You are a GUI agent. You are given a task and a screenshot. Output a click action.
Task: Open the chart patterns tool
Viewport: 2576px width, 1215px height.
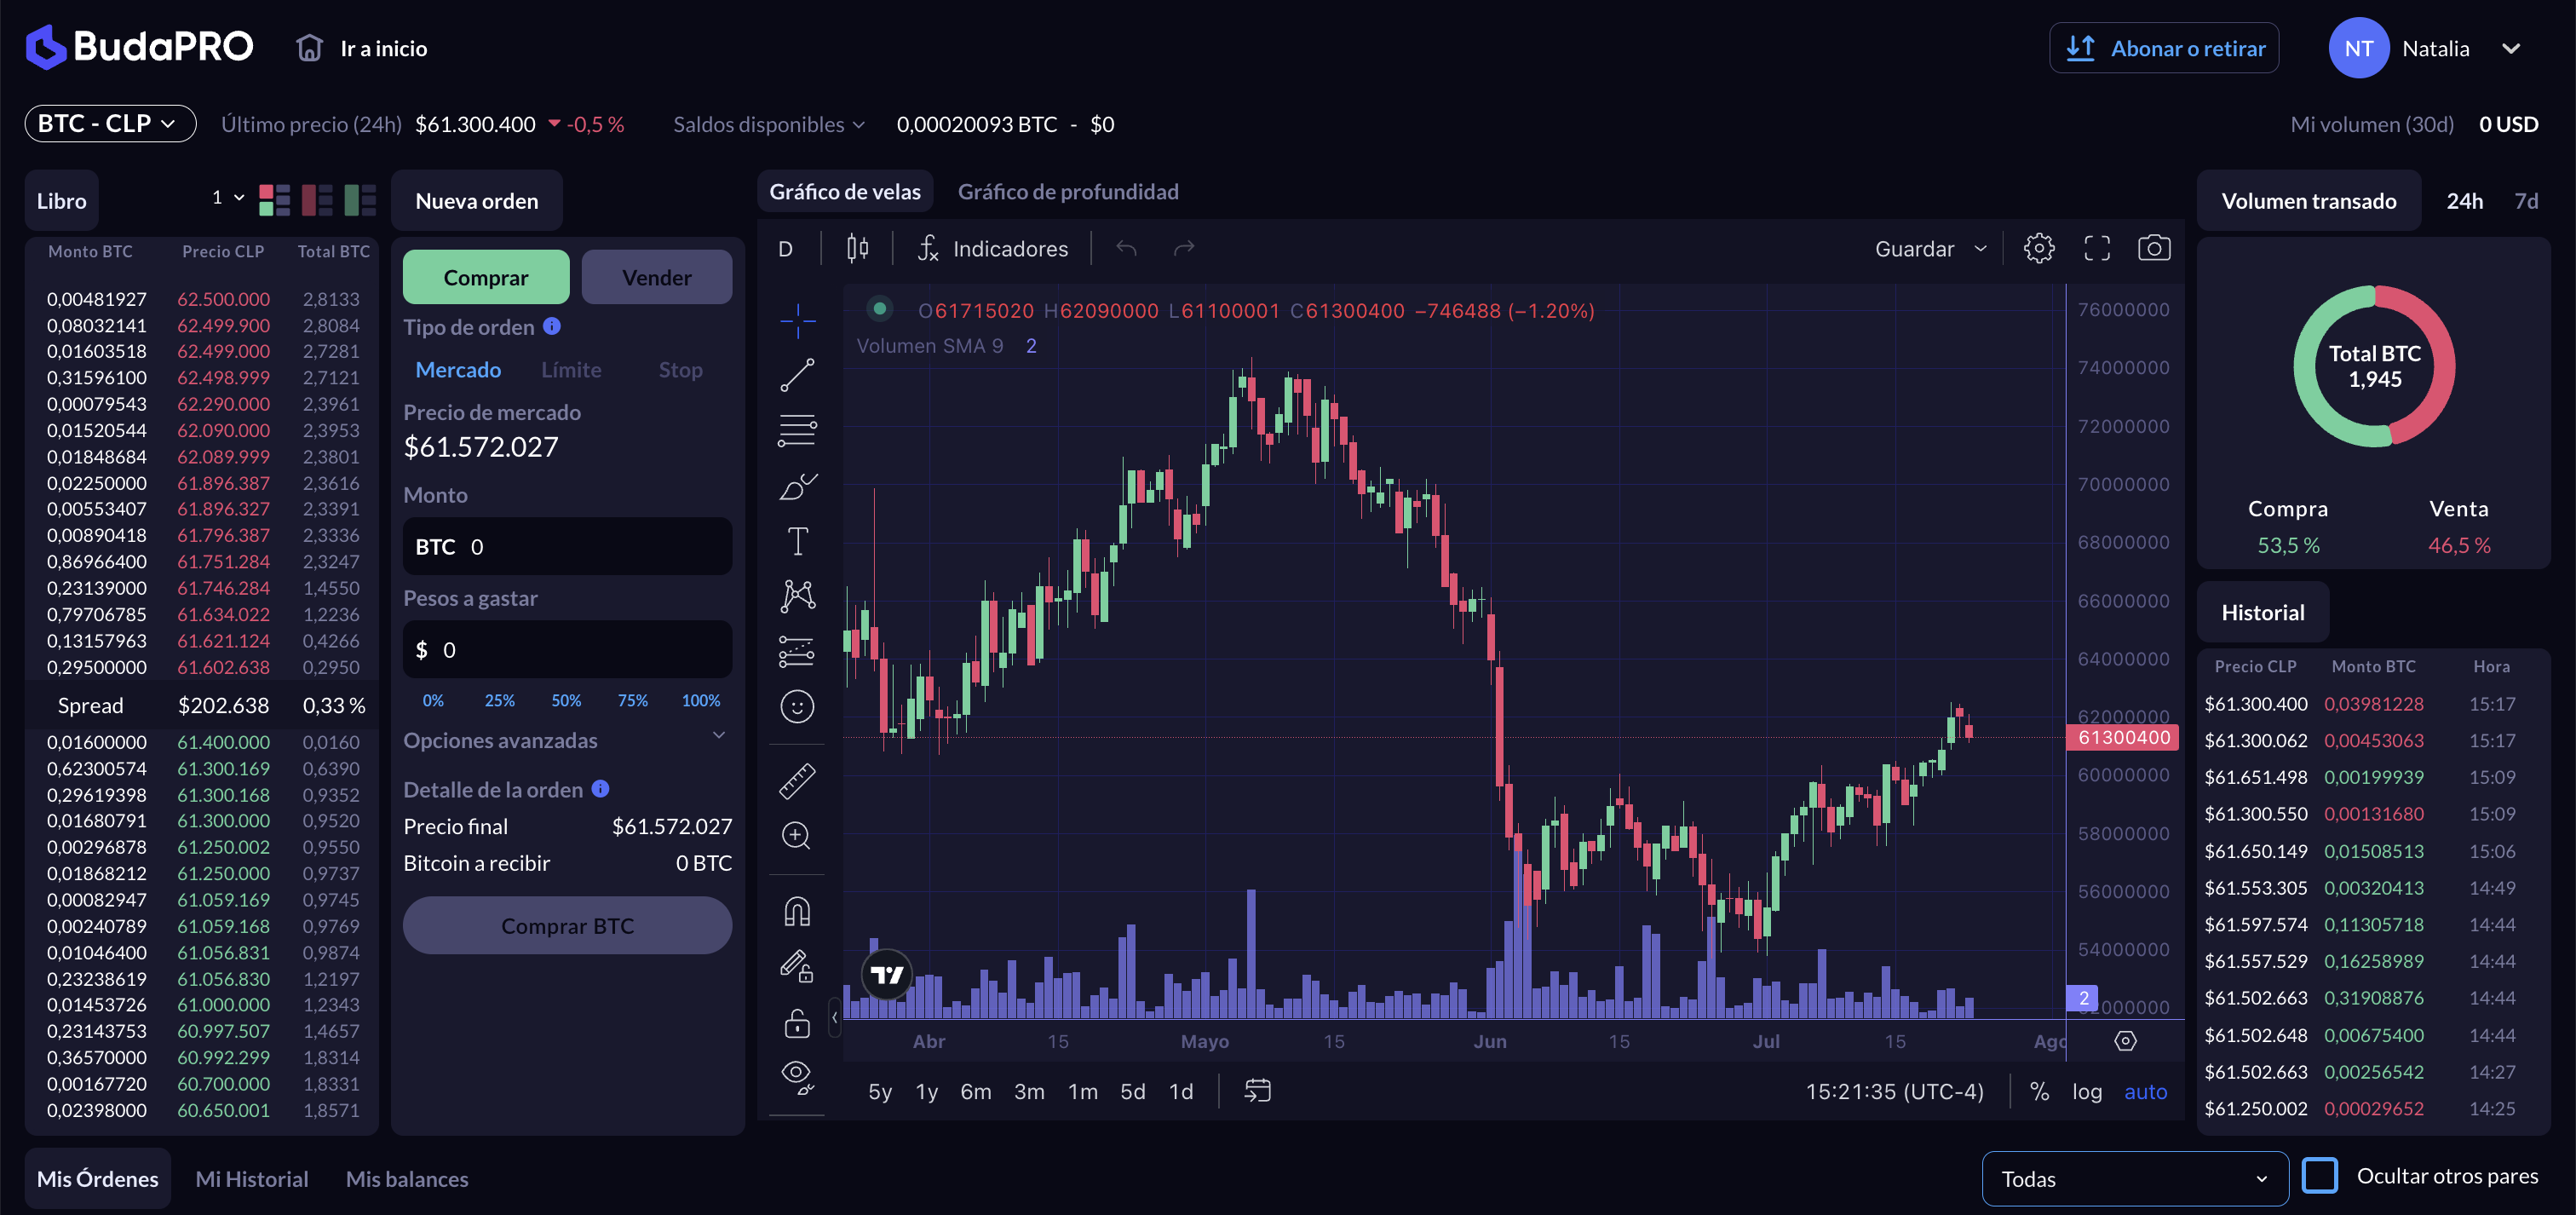pyautogui.click(x=797, y=596)
